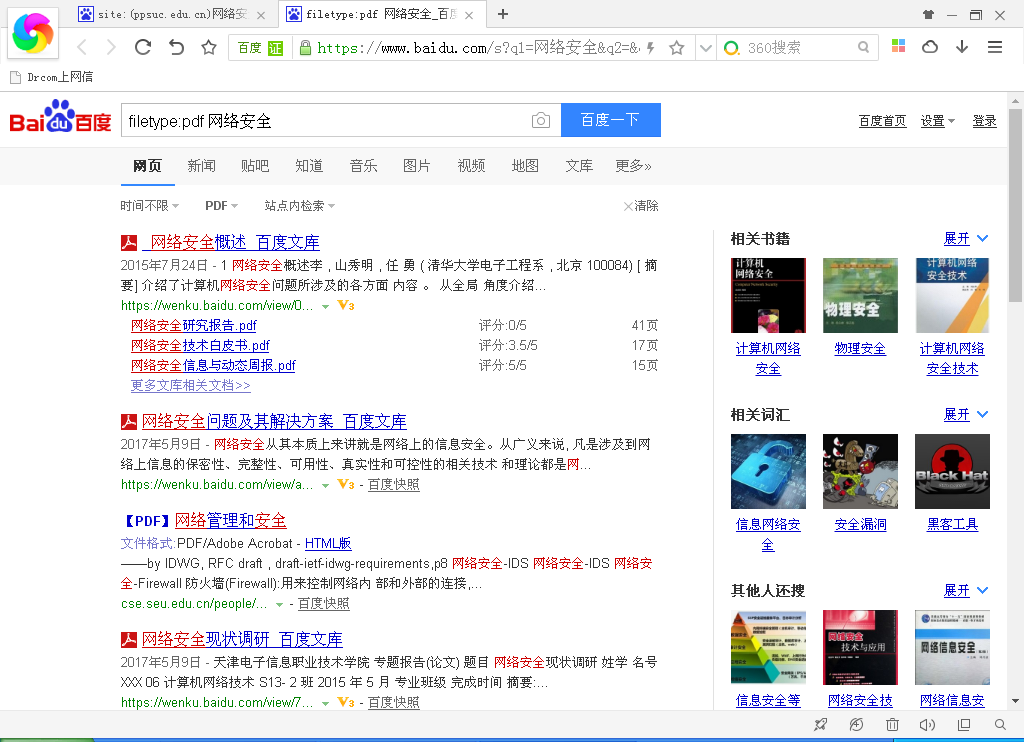Open the 站点内检索 dropdown

coord(300,206)
